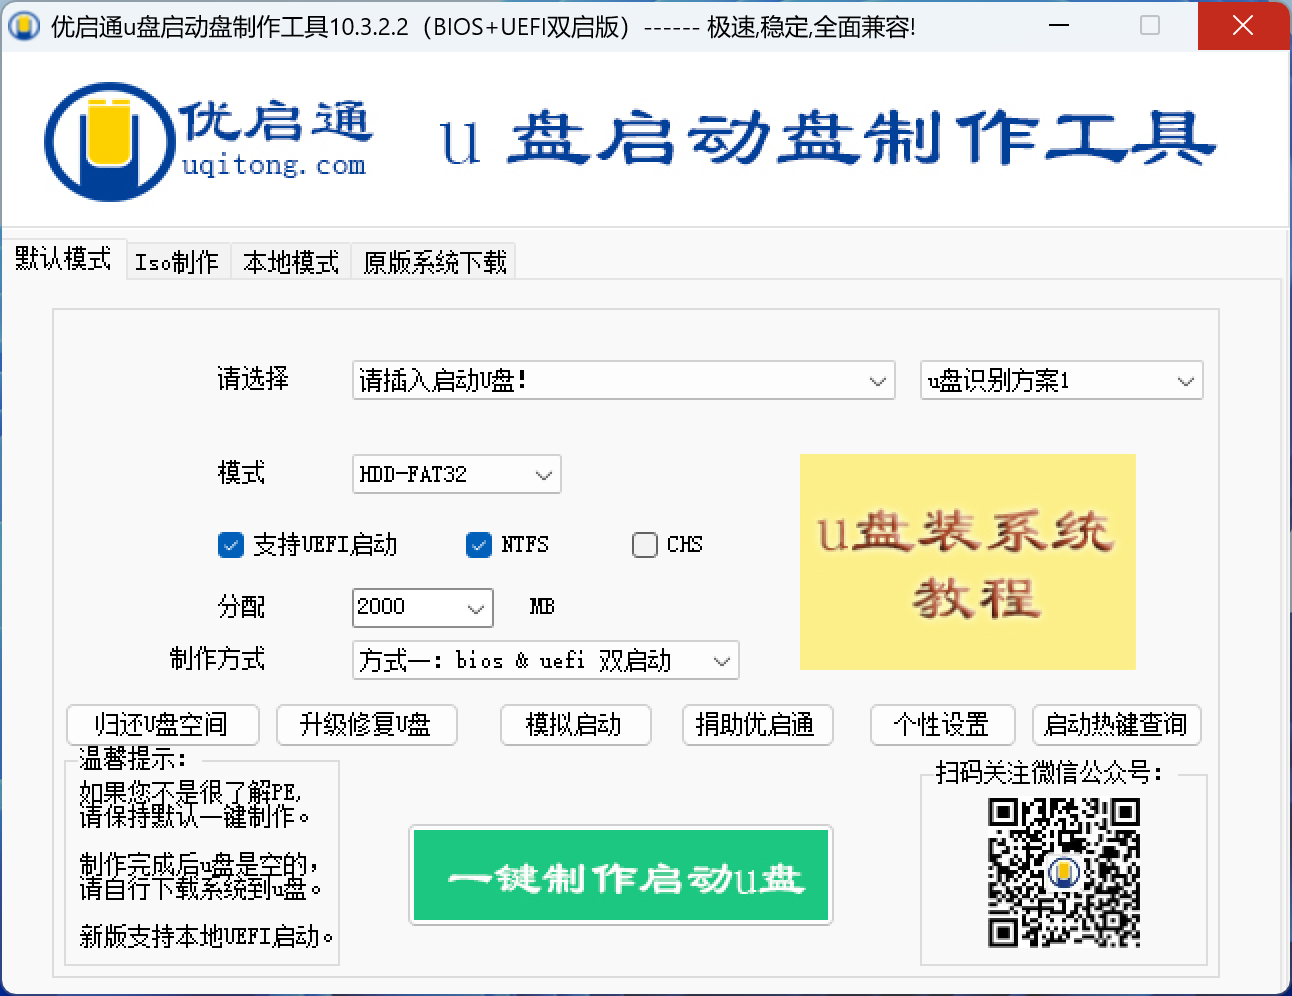Image resolution: width=1292 pixels, height=996 pixels.
Task: Open 个性设置 settings button
Action: (x=943, y=725)
